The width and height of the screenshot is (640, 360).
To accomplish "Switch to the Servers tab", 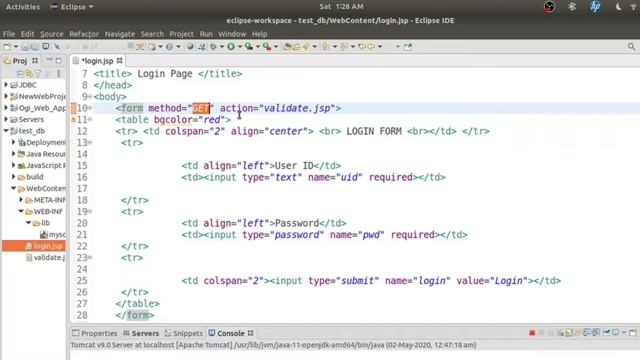I will pyautogui.click(x=141, y=333).
